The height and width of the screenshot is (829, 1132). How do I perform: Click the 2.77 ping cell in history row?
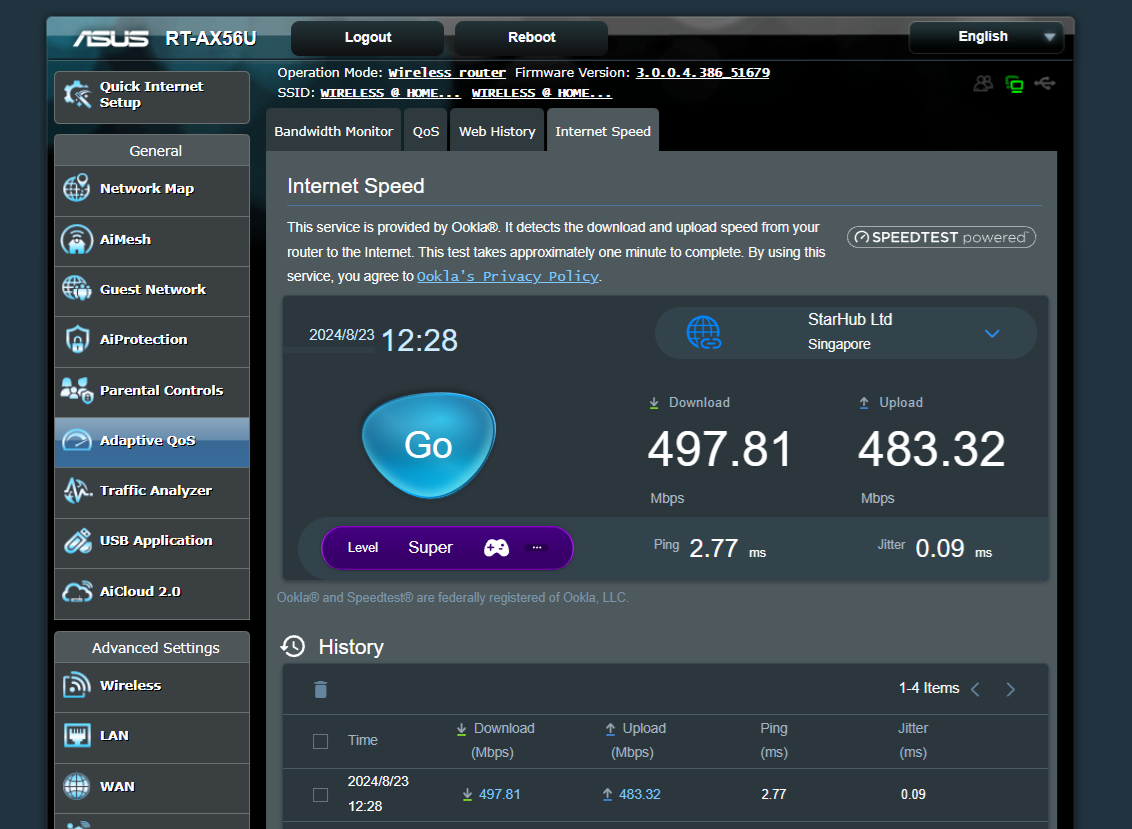(774, 794)
